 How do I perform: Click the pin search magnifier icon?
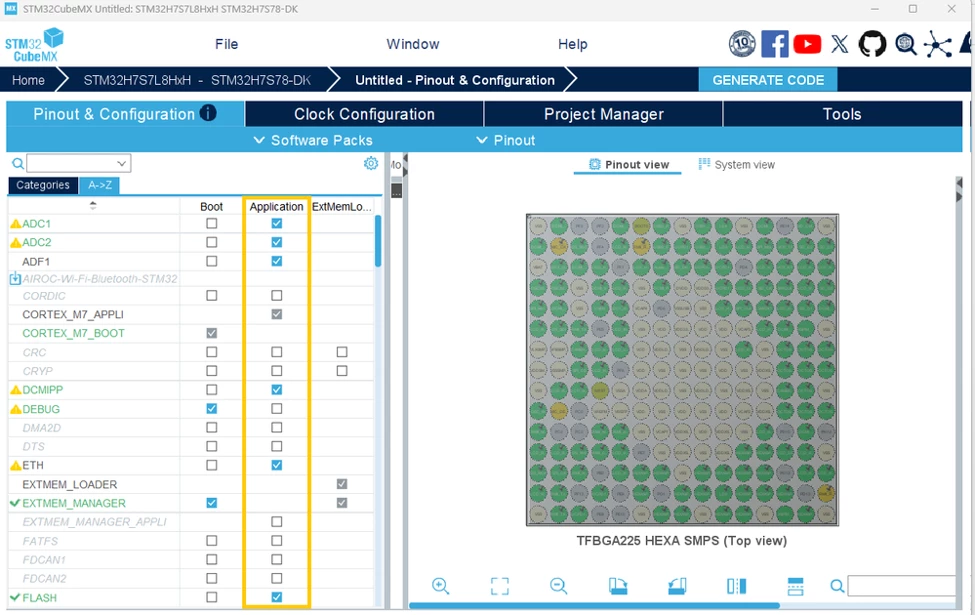tap(837, 586)
